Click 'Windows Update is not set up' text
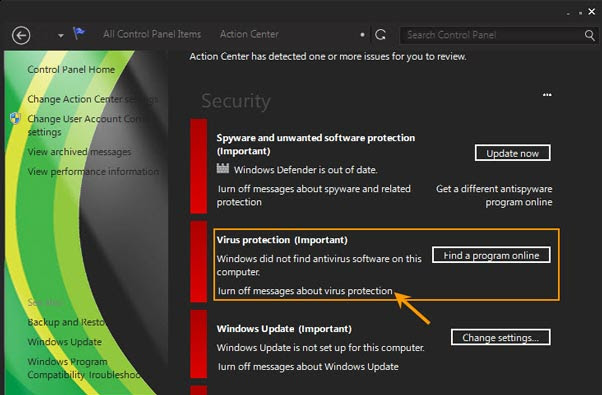 (321, 348)
